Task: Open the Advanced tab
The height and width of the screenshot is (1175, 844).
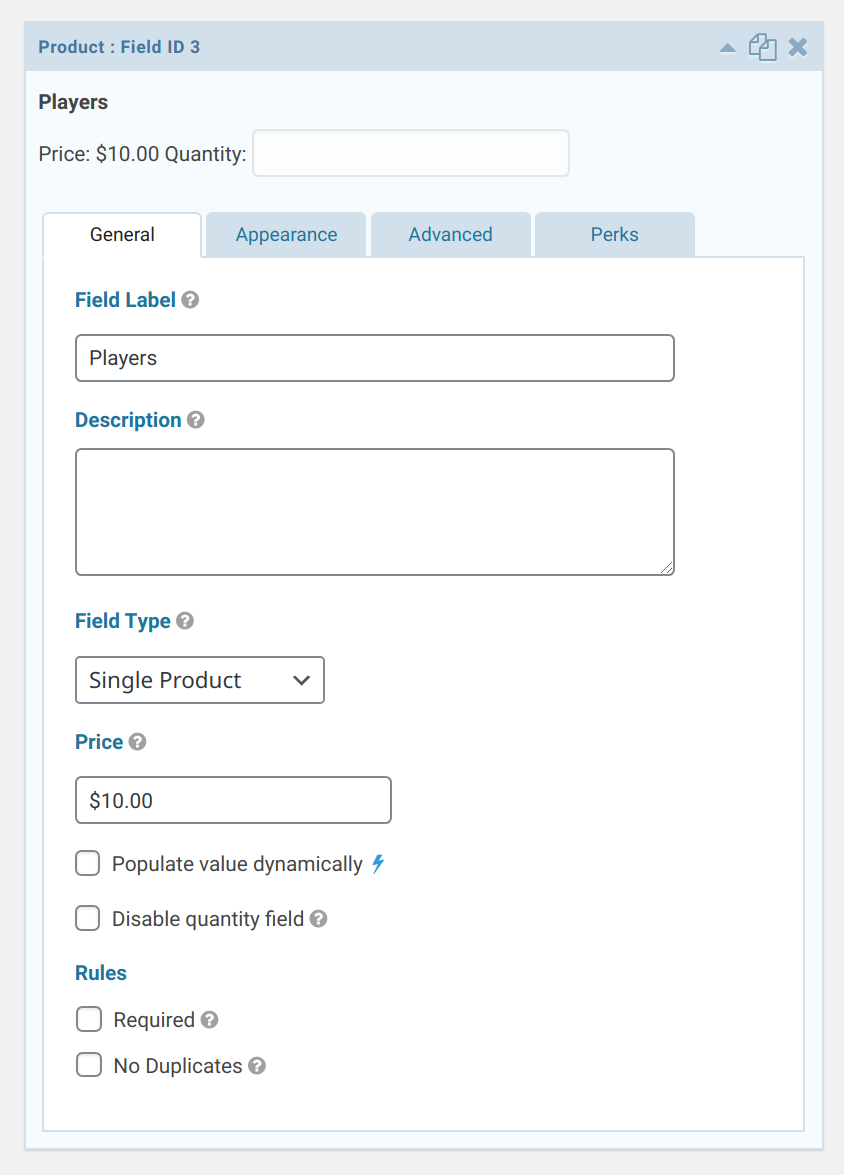Action: tap(450, 235)
